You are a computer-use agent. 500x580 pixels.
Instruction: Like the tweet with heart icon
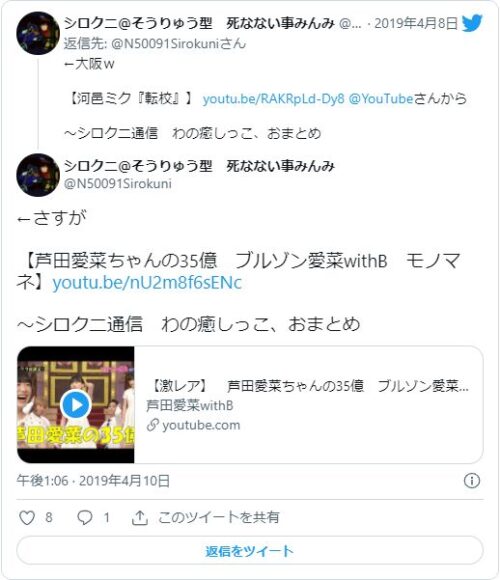[x=27, y=517]
